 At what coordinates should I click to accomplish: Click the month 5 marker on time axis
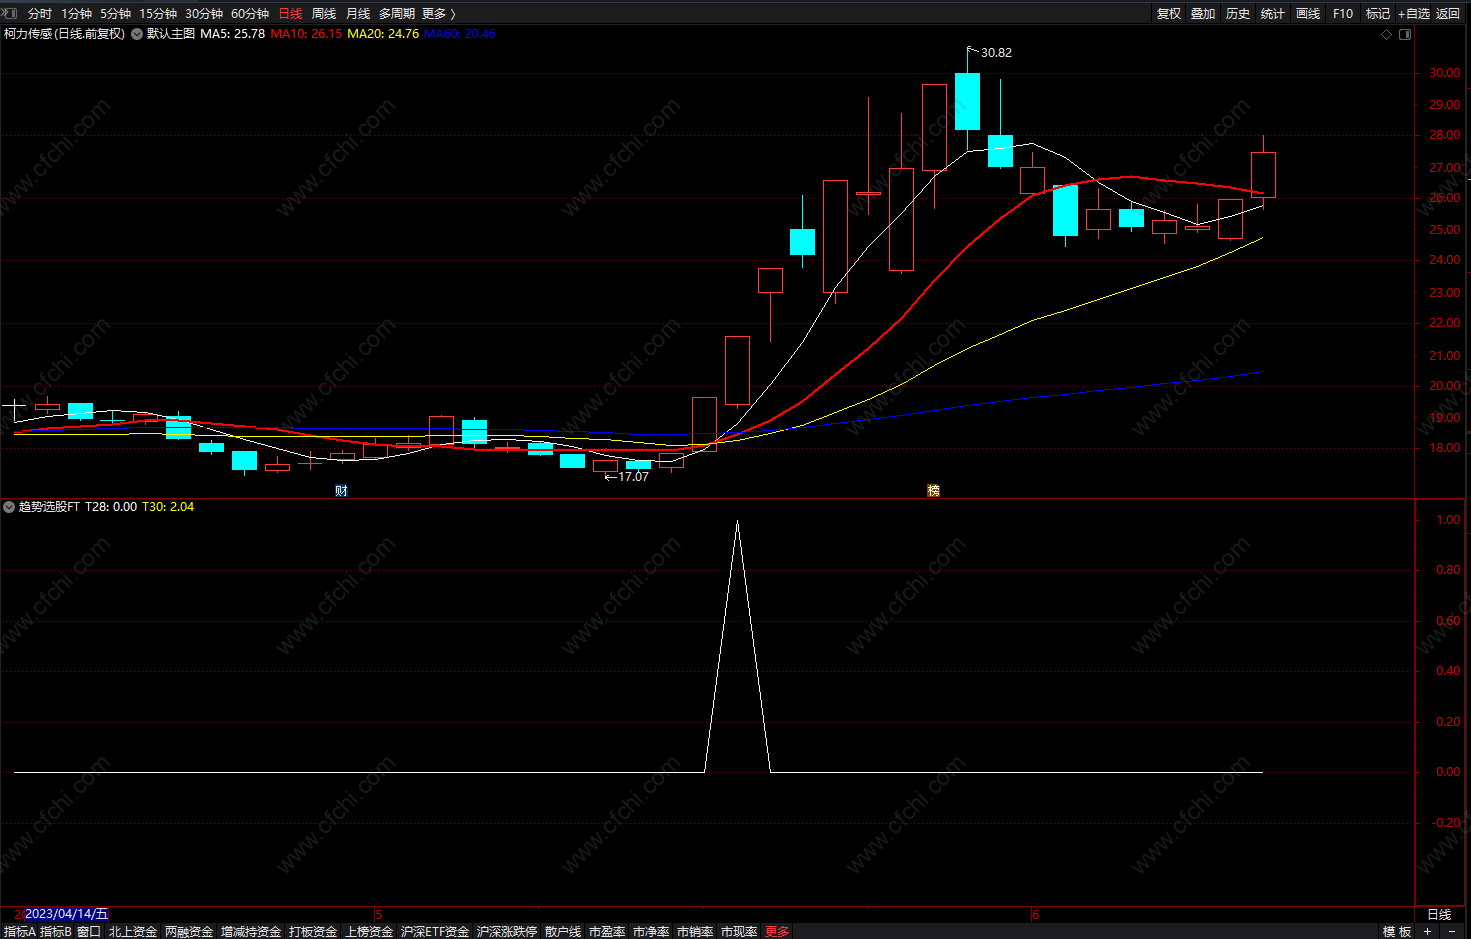378,914
